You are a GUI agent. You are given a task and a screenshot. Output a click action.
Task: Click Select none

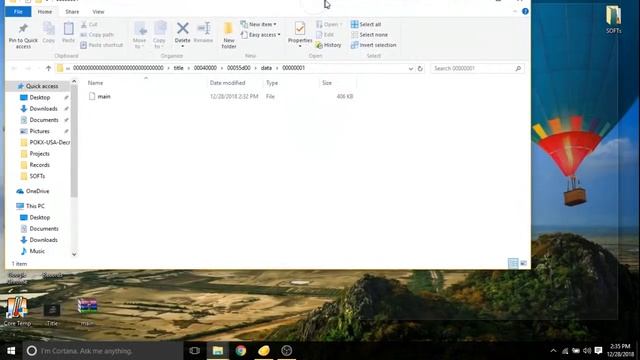coord(369,35)
